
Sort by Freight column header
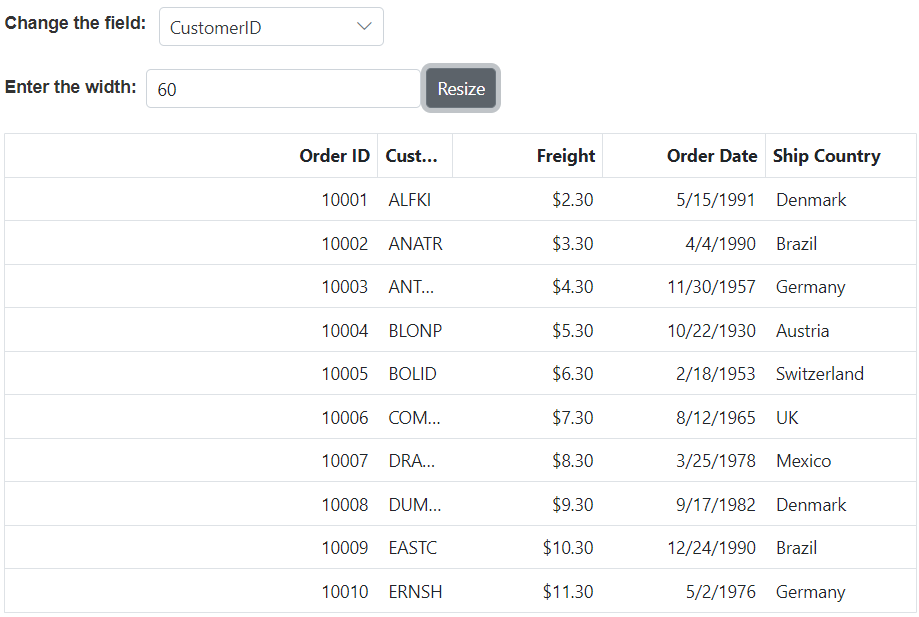[x=565, y=156]
